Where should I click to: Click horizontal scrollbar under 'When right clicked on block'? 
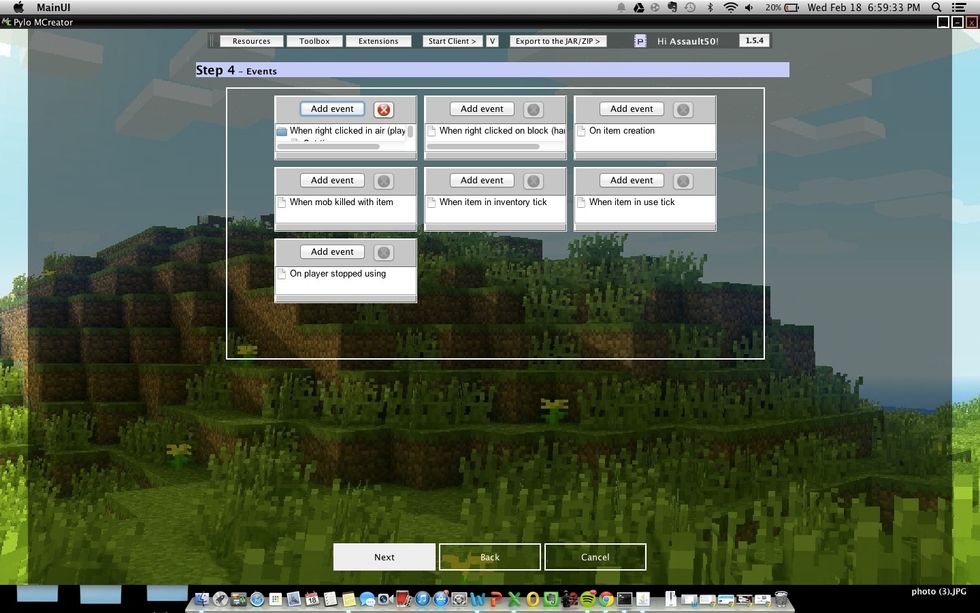[483, 147]
